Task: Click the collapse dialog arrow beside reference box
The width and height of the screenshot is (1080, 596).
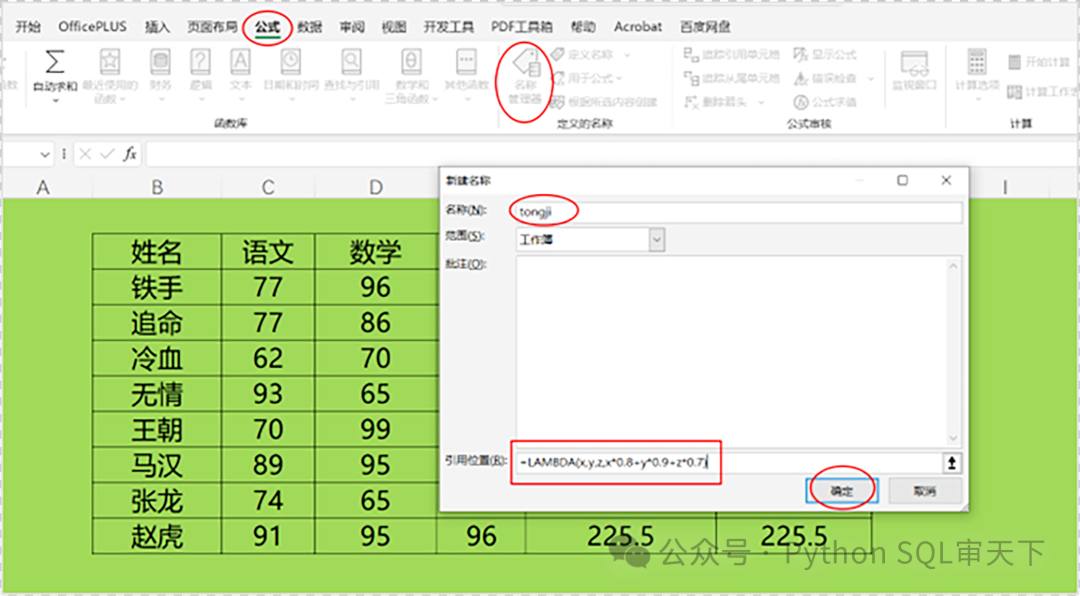Action: 951,462
